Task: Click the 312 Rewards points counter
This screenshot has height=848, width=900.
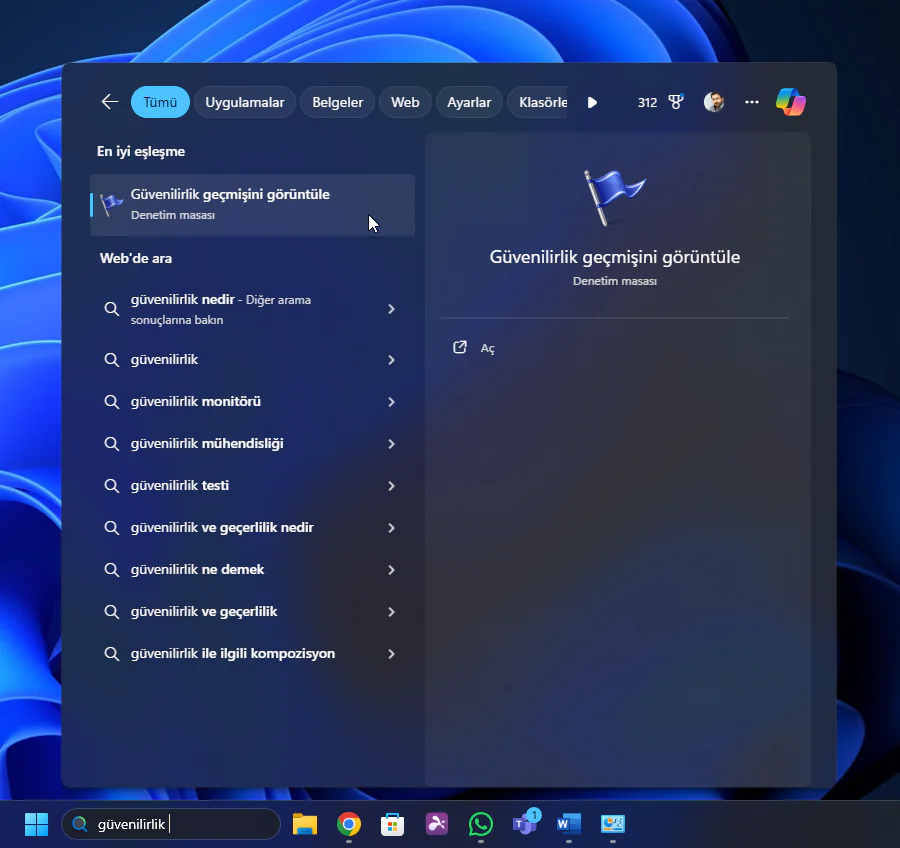Action: click(646, 101)
